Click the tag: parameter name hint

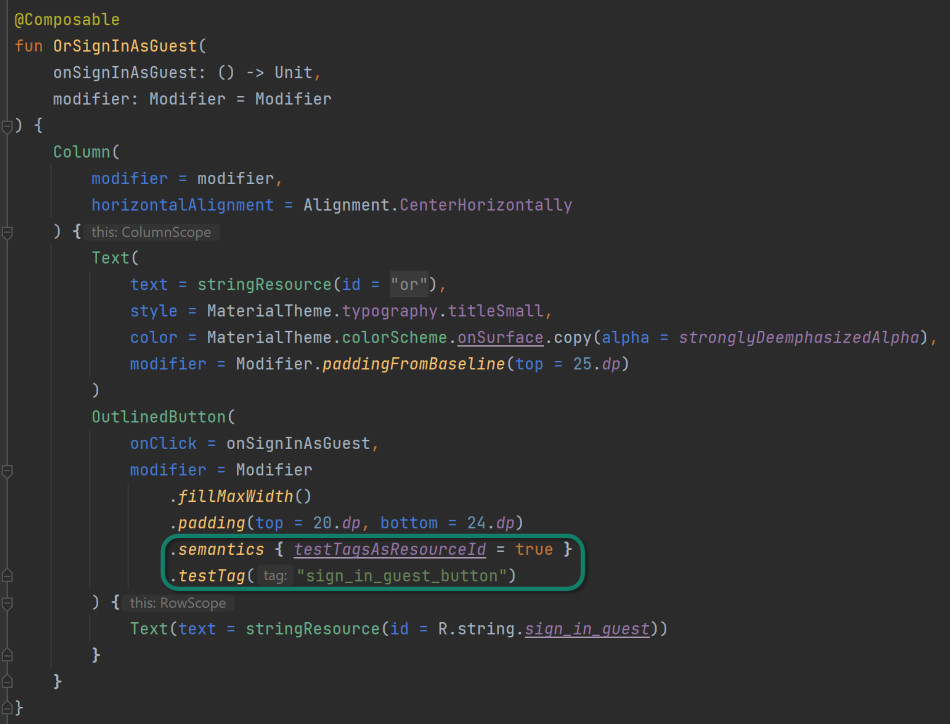(x=276, y=576)
